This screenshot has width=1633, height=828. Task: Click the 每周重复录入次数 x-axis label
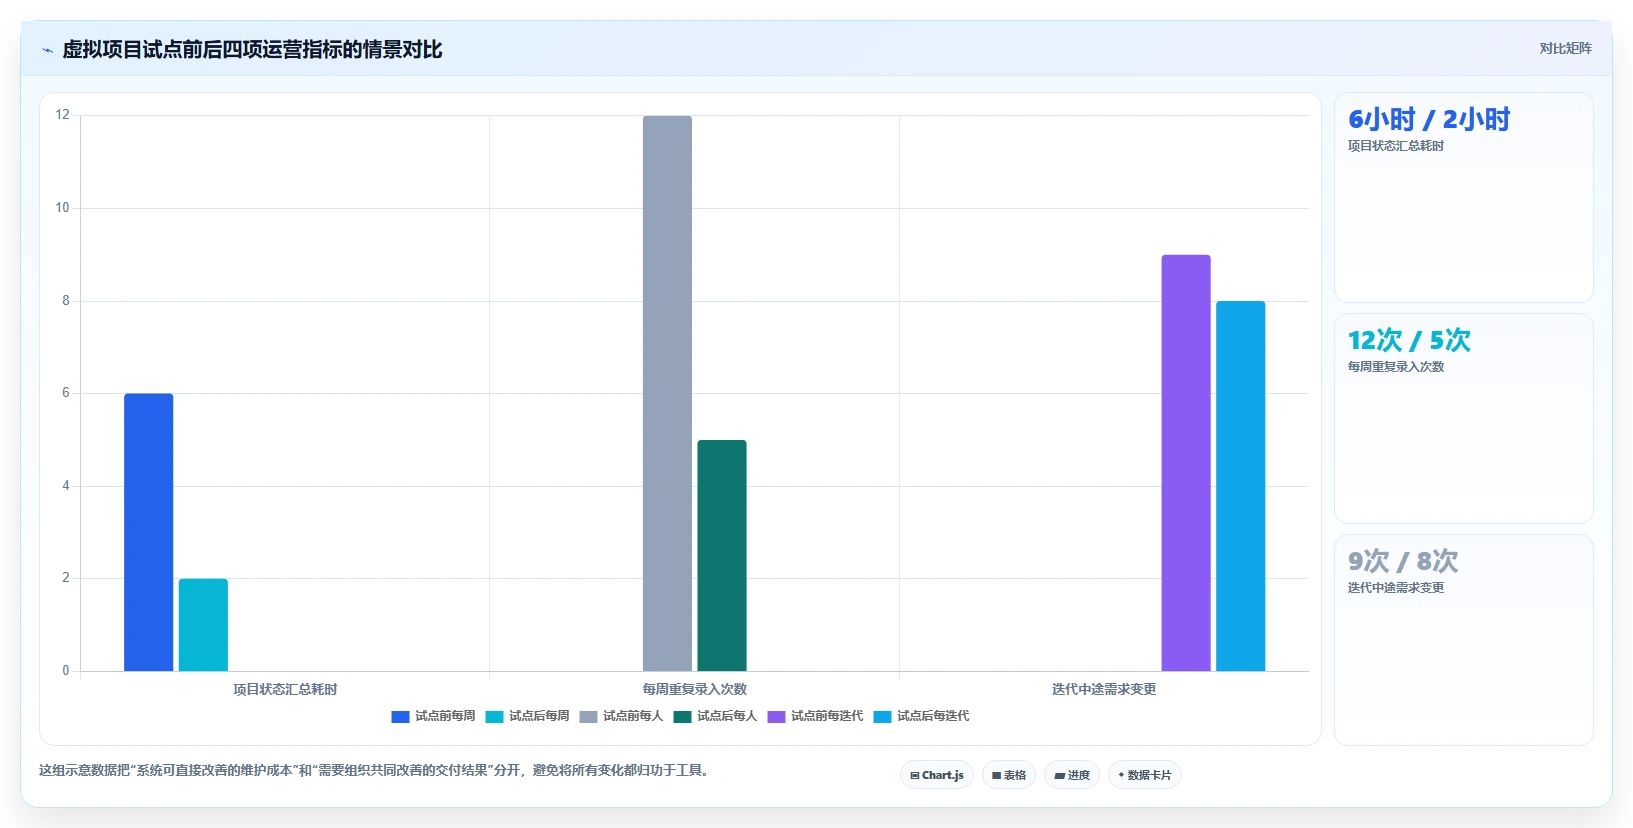pos(695,689)
